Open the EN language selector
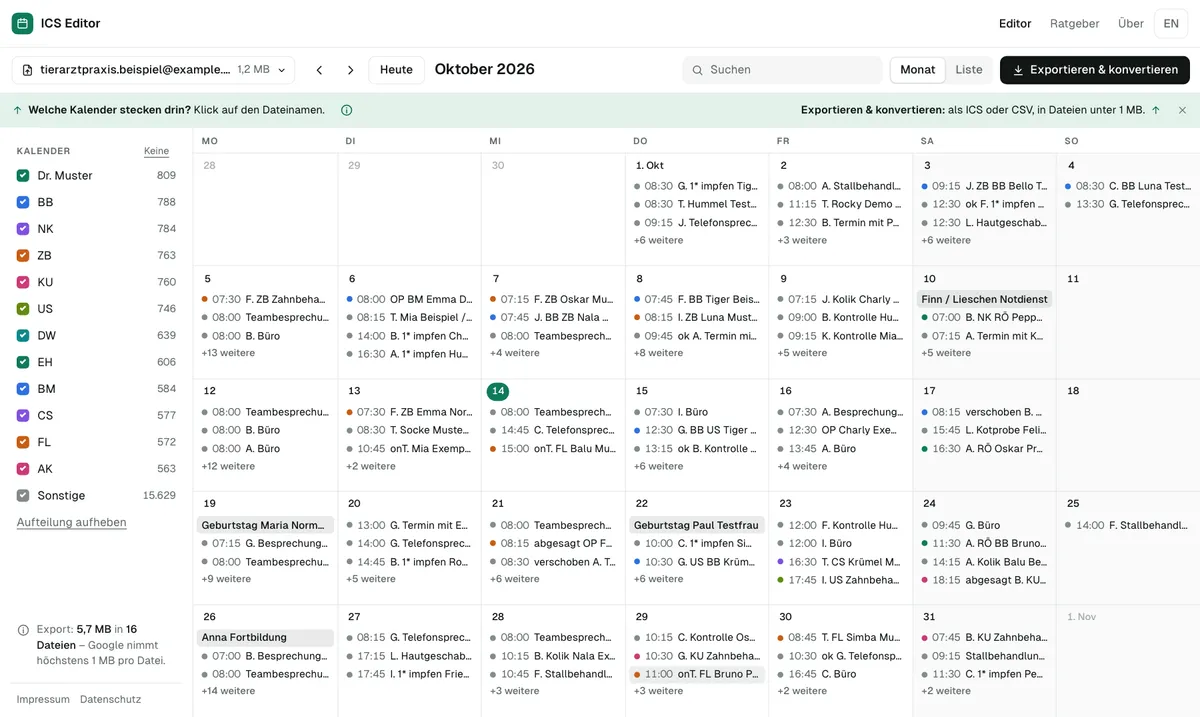Screen dimensions: 1200x717 1171,23
